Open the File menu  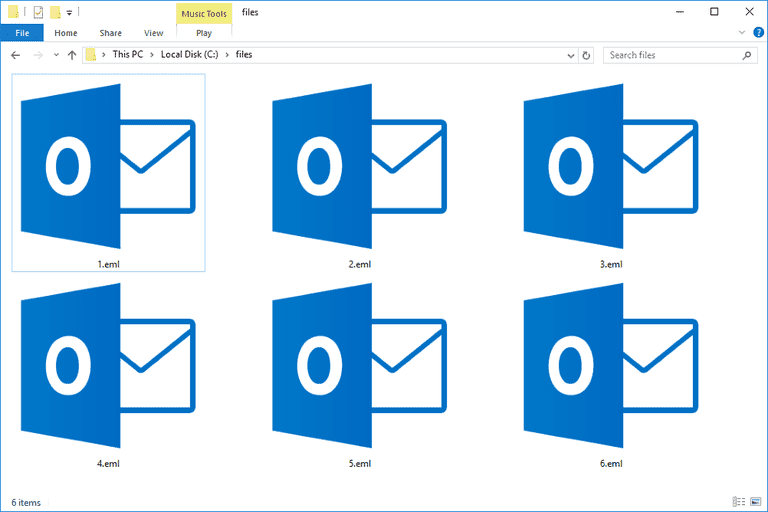coord(22,33)
